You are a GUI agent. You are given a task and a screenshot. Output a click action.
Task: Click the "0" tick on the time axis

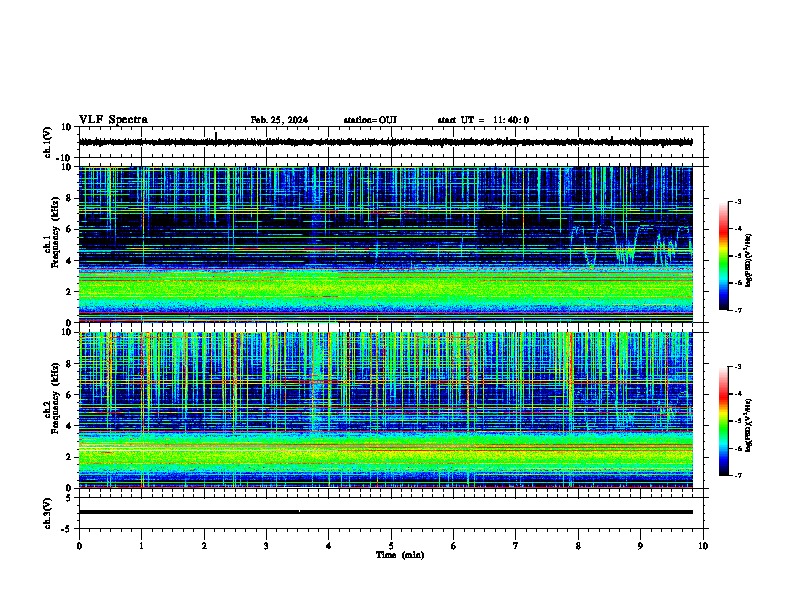point(79,546)
